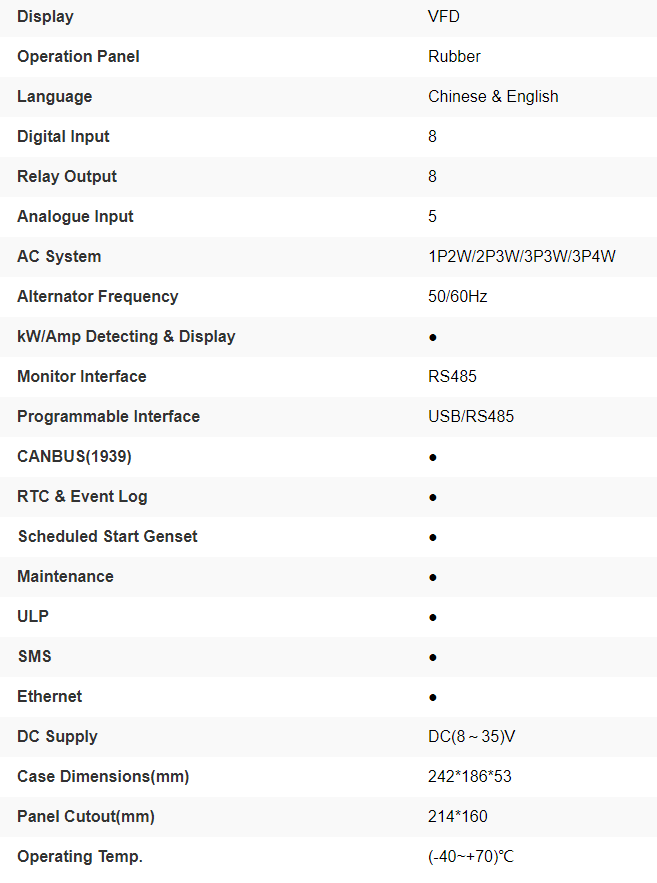Click the bullet dot in the ULP row

click(433, 617)
